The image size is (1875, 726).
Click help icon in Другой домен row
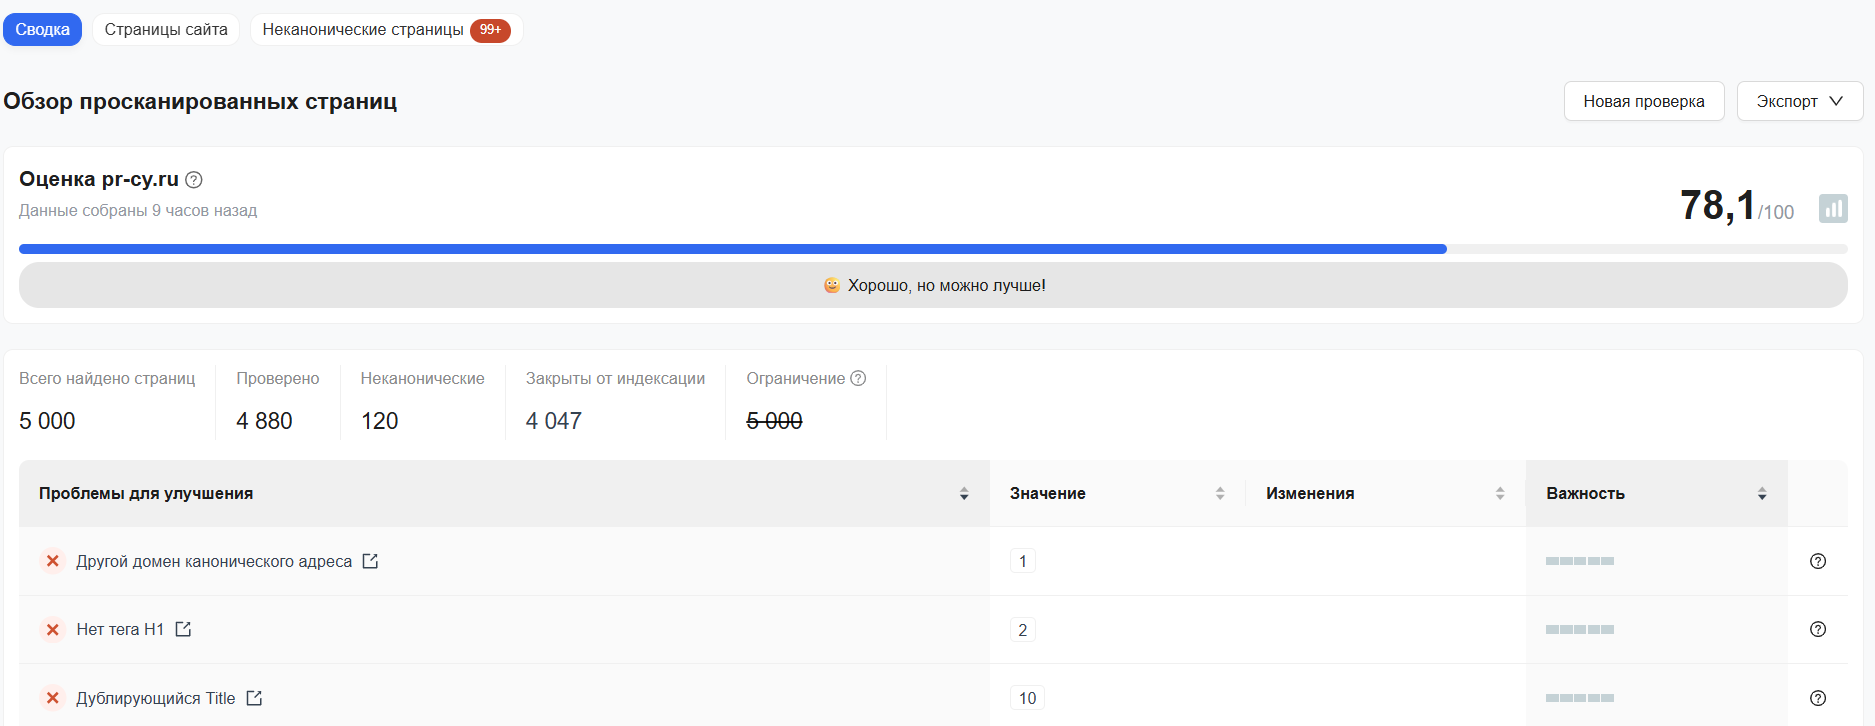click(1817, 561)
